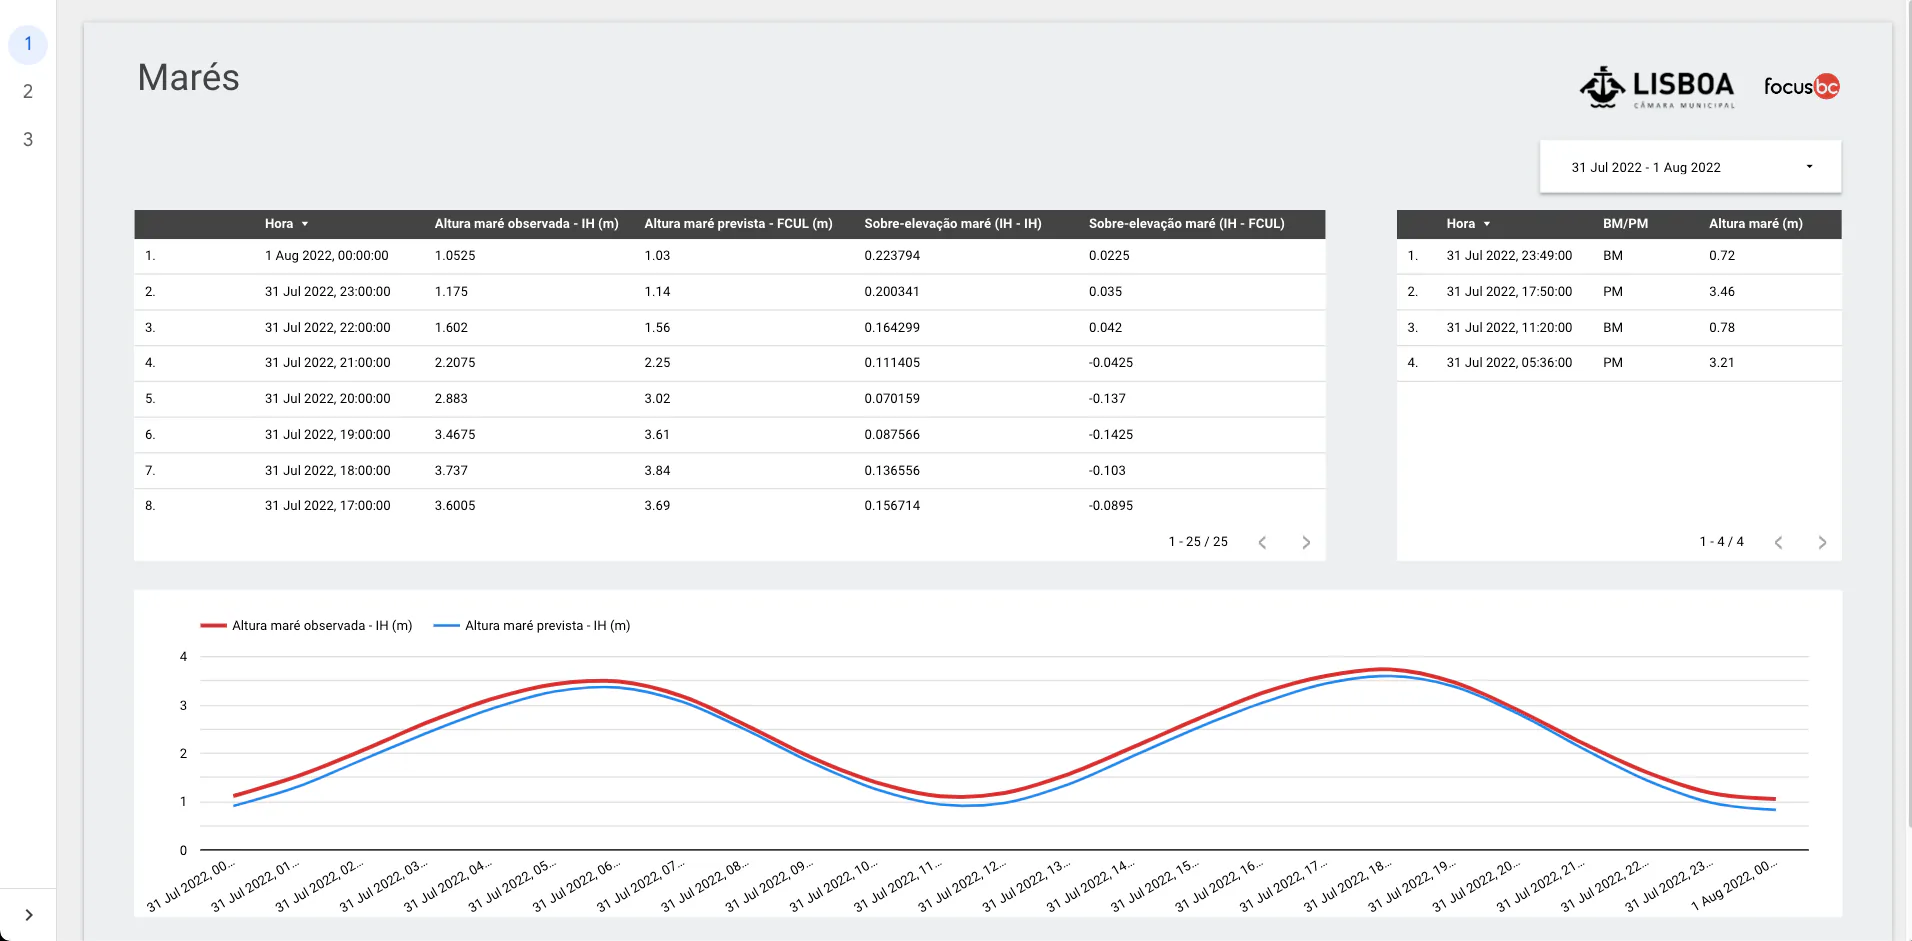The width and height of the screenshot is (1912, 941).
Task: Switch to report page 3
Action: click(27, 138)
